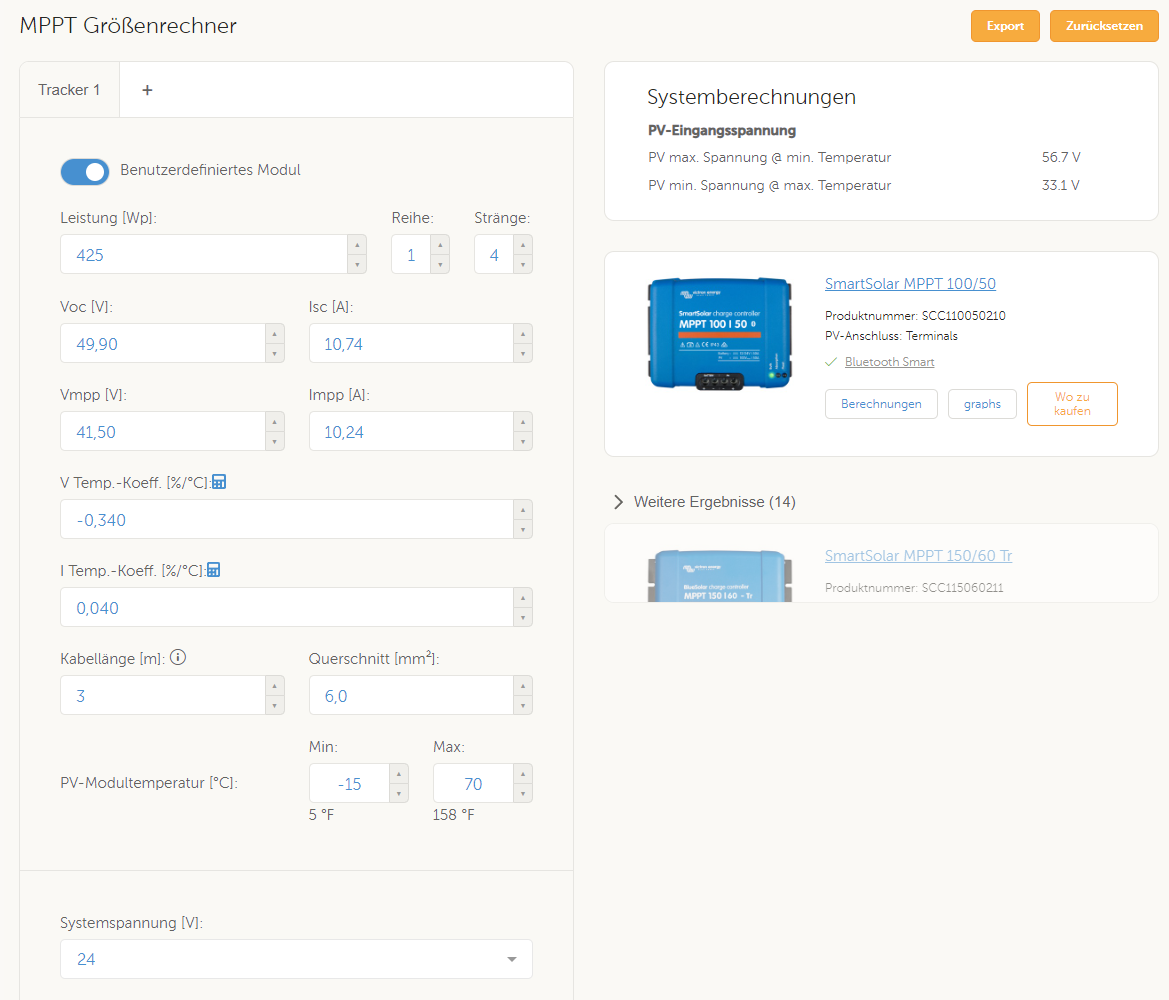Screen dimensions: 1169x1000
Task: Increase Max module temperature
Action: click(x=523, y=773)
